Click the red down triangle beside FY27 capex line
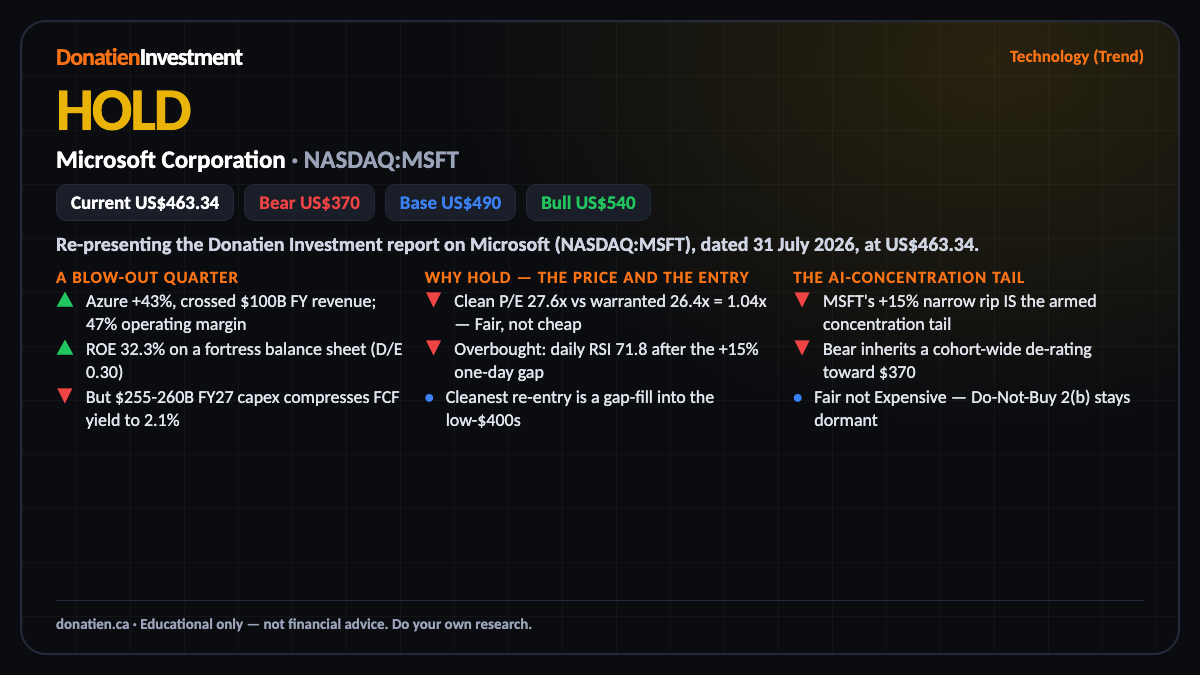The width and height of the screenshot is (1200, 675). coord(65,396)
